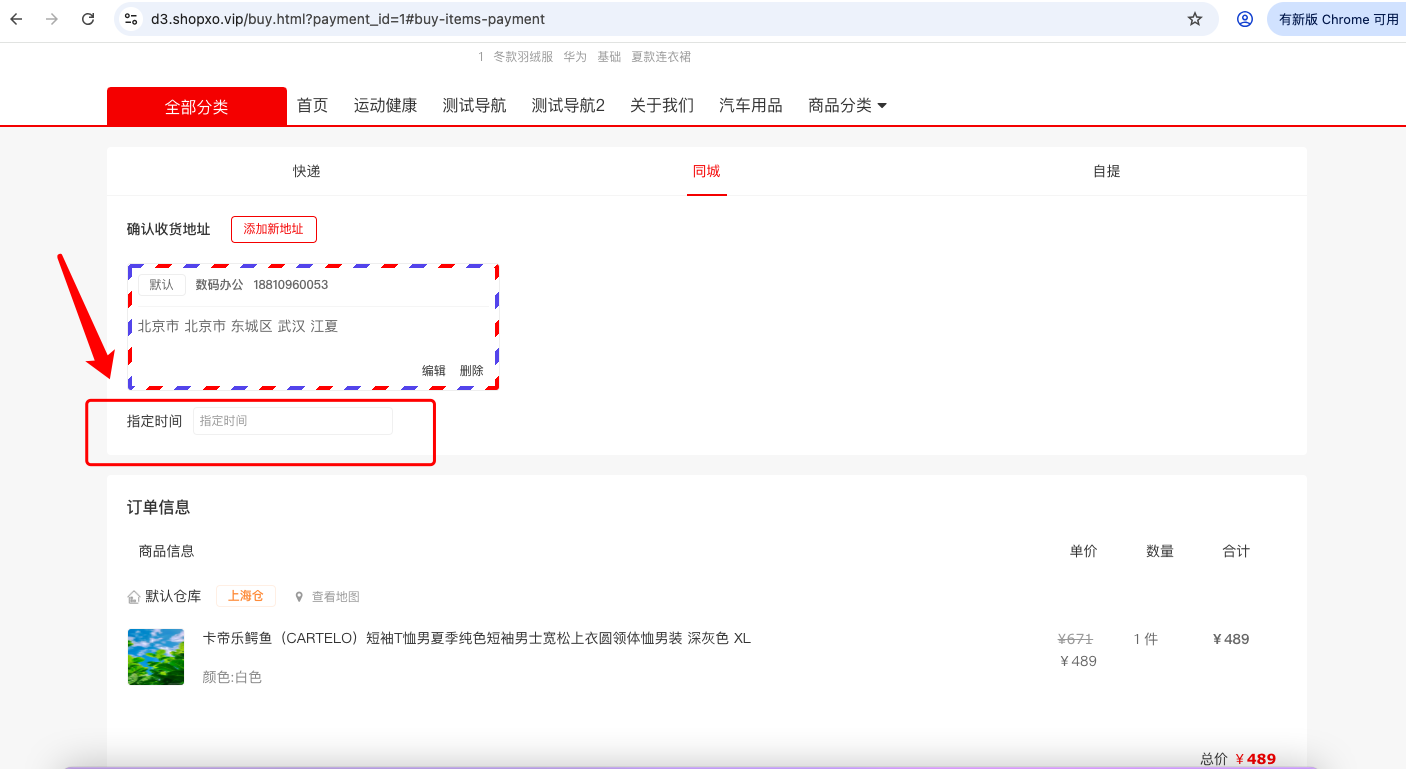
Task: Click the 查看地图 map pin icon
Action: click(x=299, y=597)
